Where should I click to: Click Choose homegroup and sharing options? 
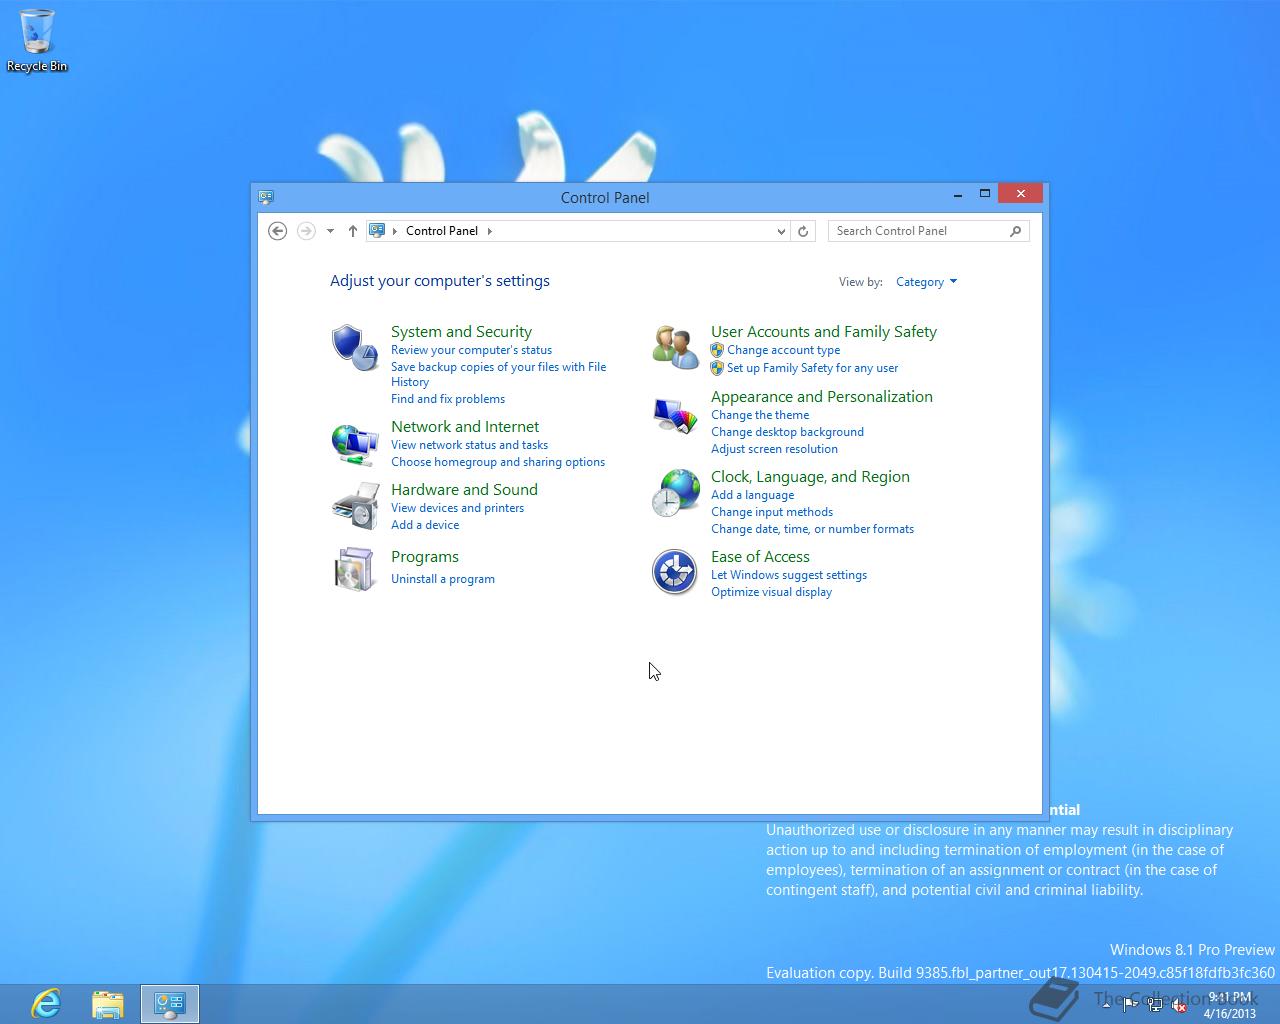pos(498,462)
